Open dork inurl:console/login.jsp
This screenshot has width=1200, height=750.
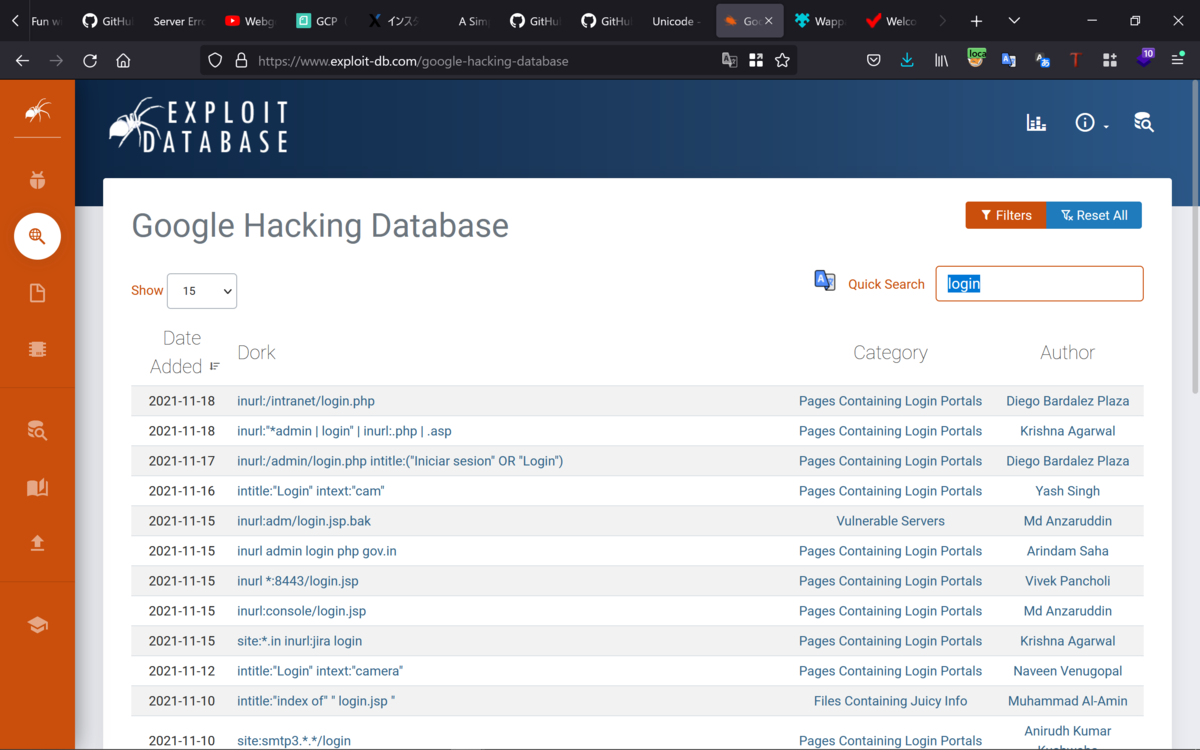(x=301, y=611)
